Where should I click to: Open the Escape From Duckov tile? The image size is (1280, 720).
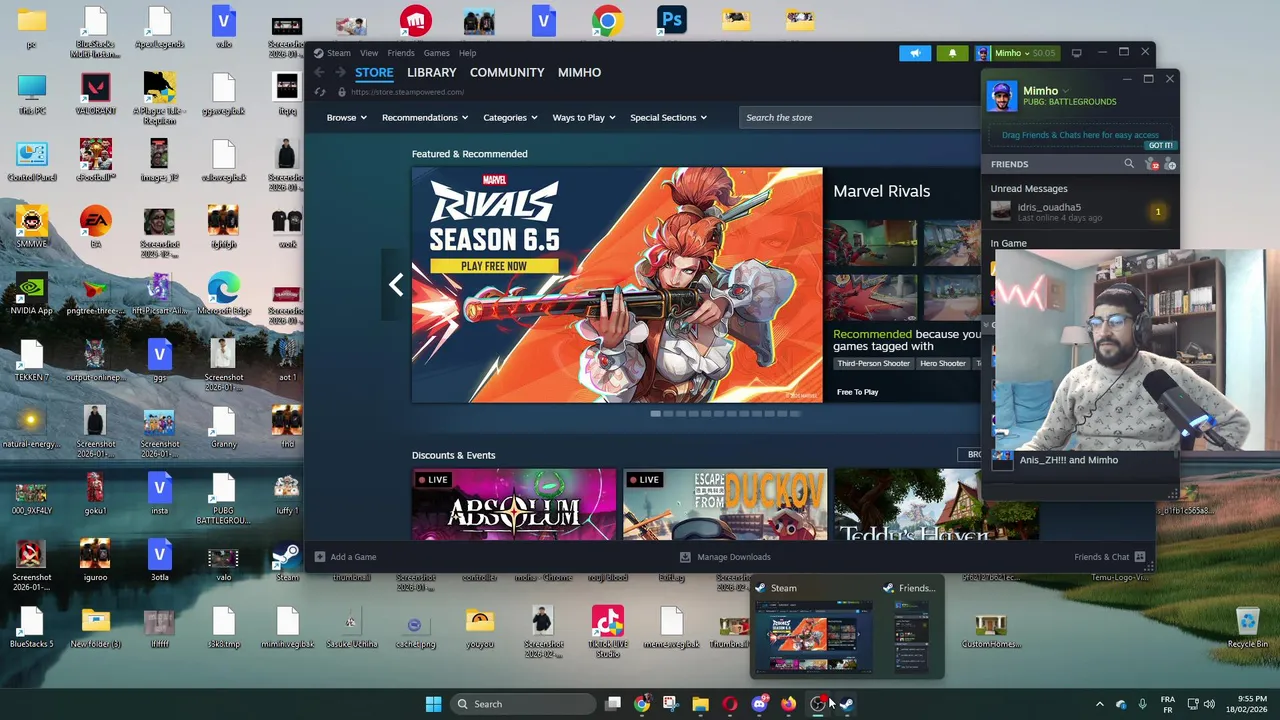725,505
